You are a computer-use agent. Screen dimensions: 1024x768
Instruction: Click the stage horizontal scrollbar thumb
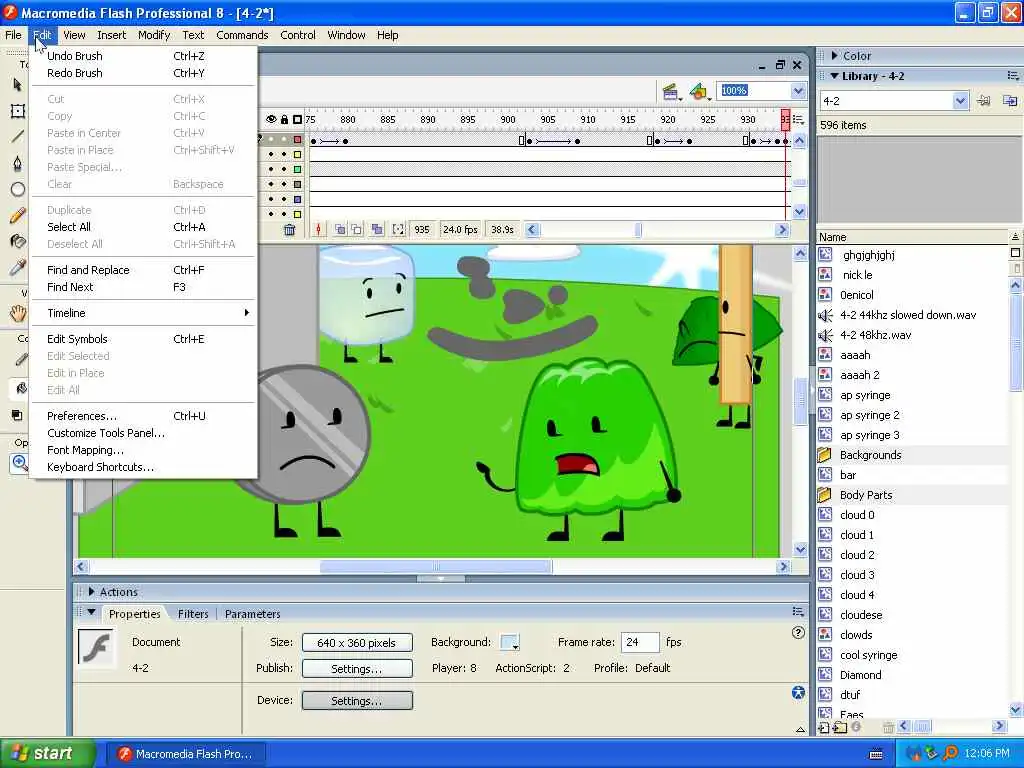(x=436, y=566)
